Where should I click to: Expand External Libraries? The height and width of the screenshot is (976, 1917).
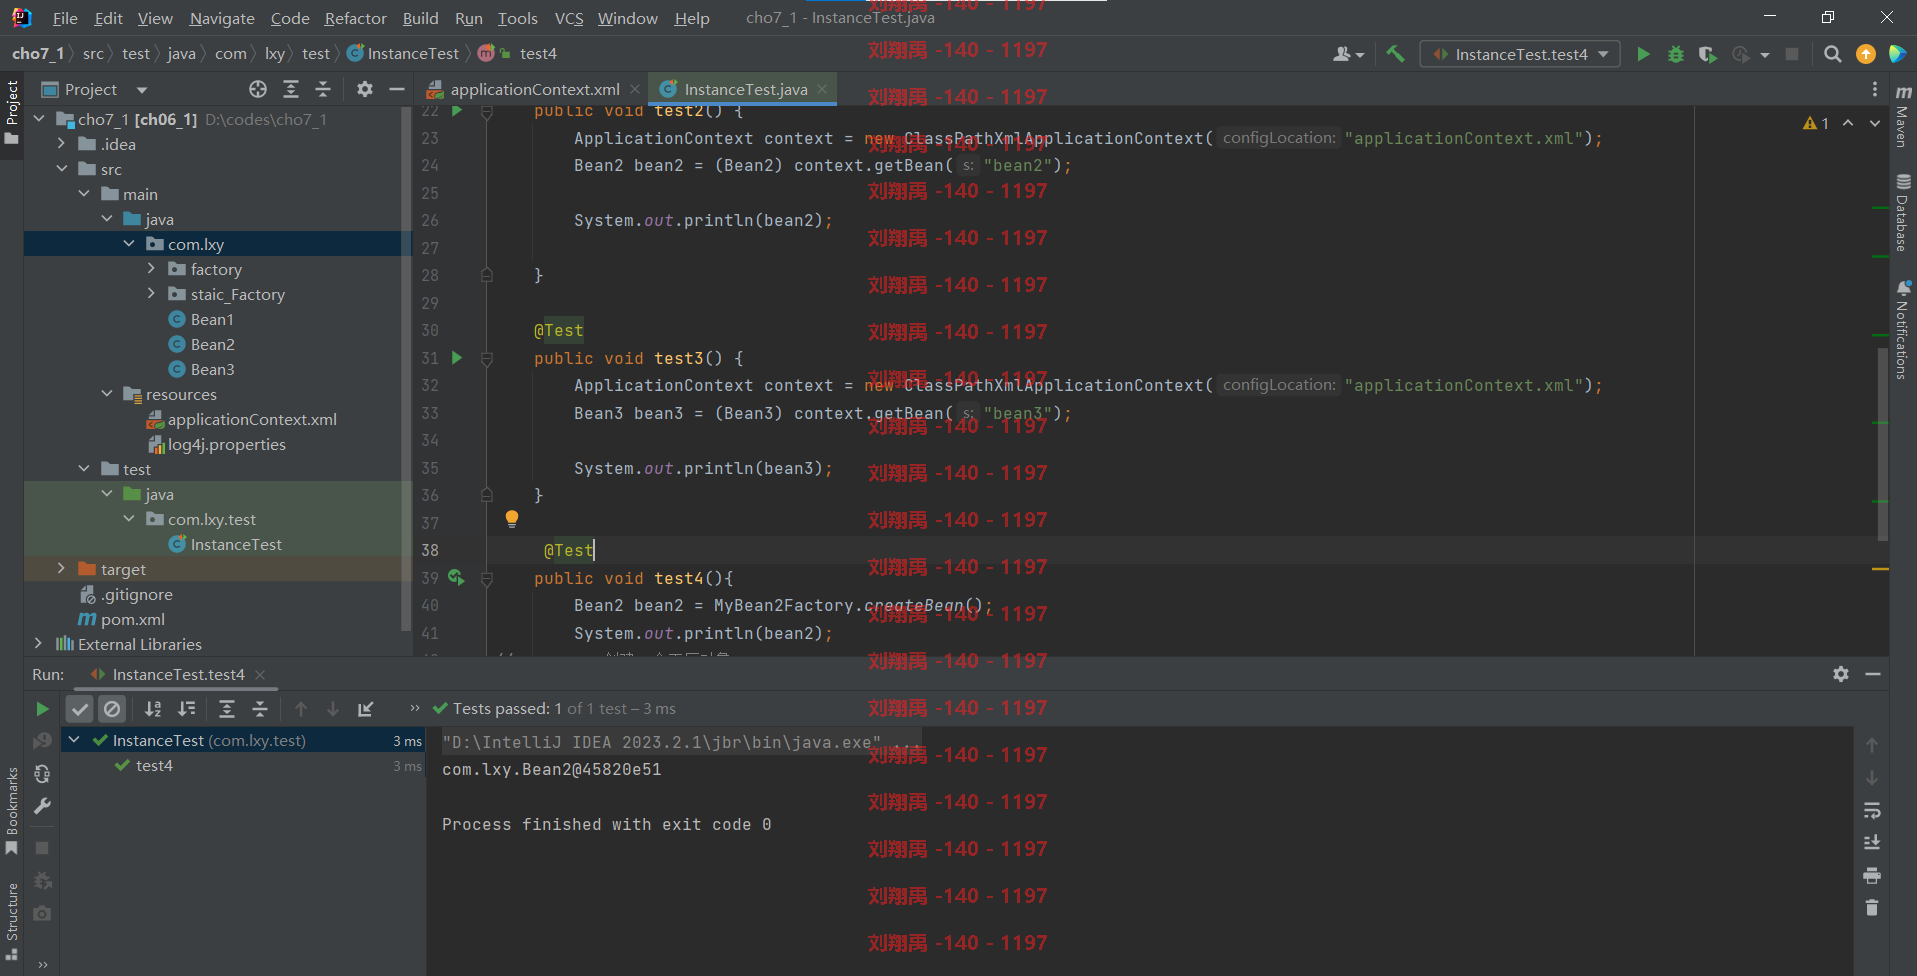38,644
